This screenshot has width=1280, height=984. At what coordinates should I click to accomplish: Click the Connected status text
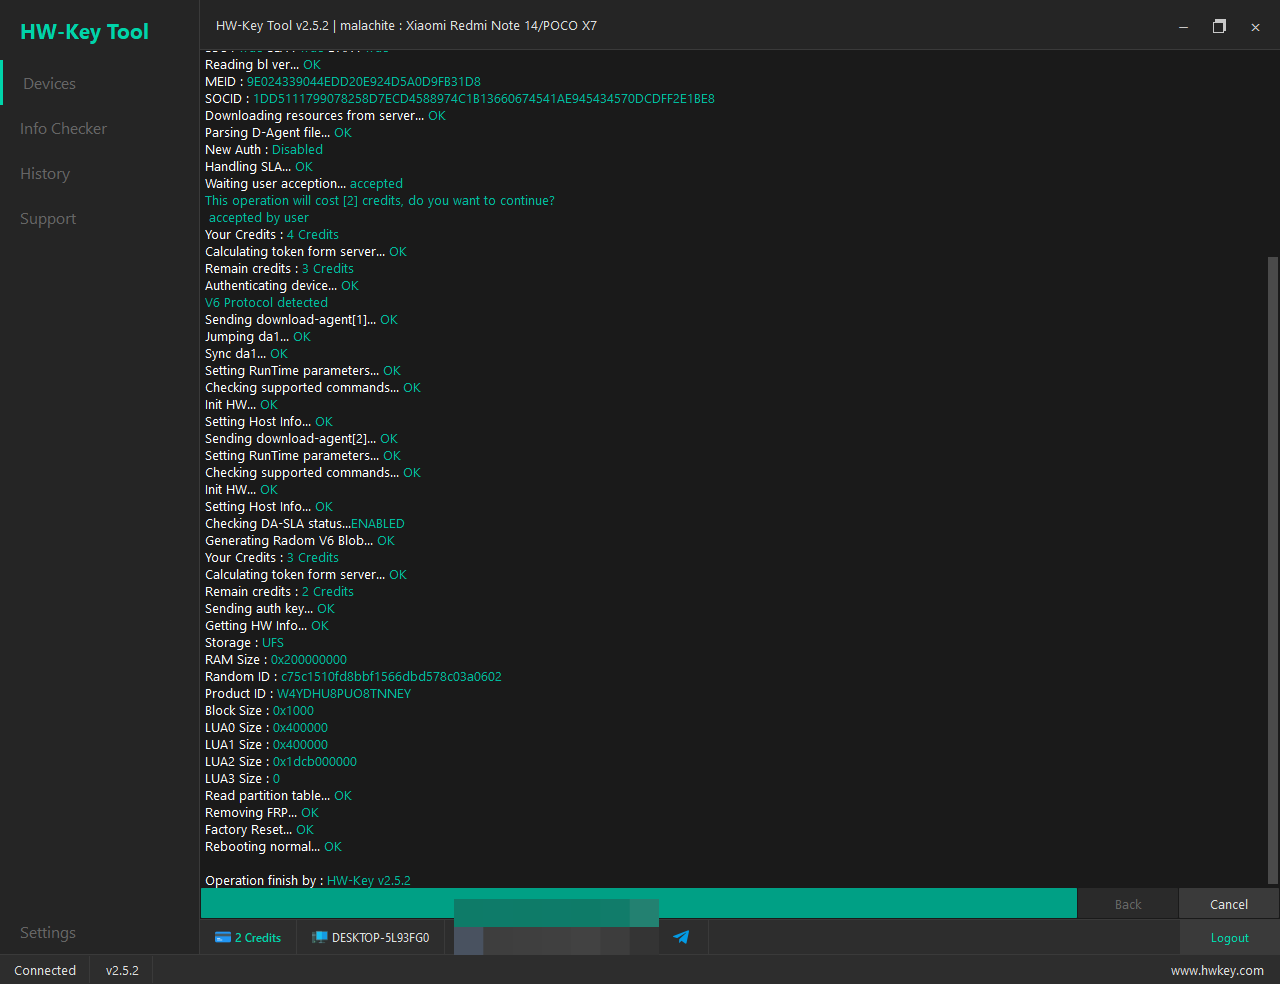pyautogui.click(x=45, y=970)
